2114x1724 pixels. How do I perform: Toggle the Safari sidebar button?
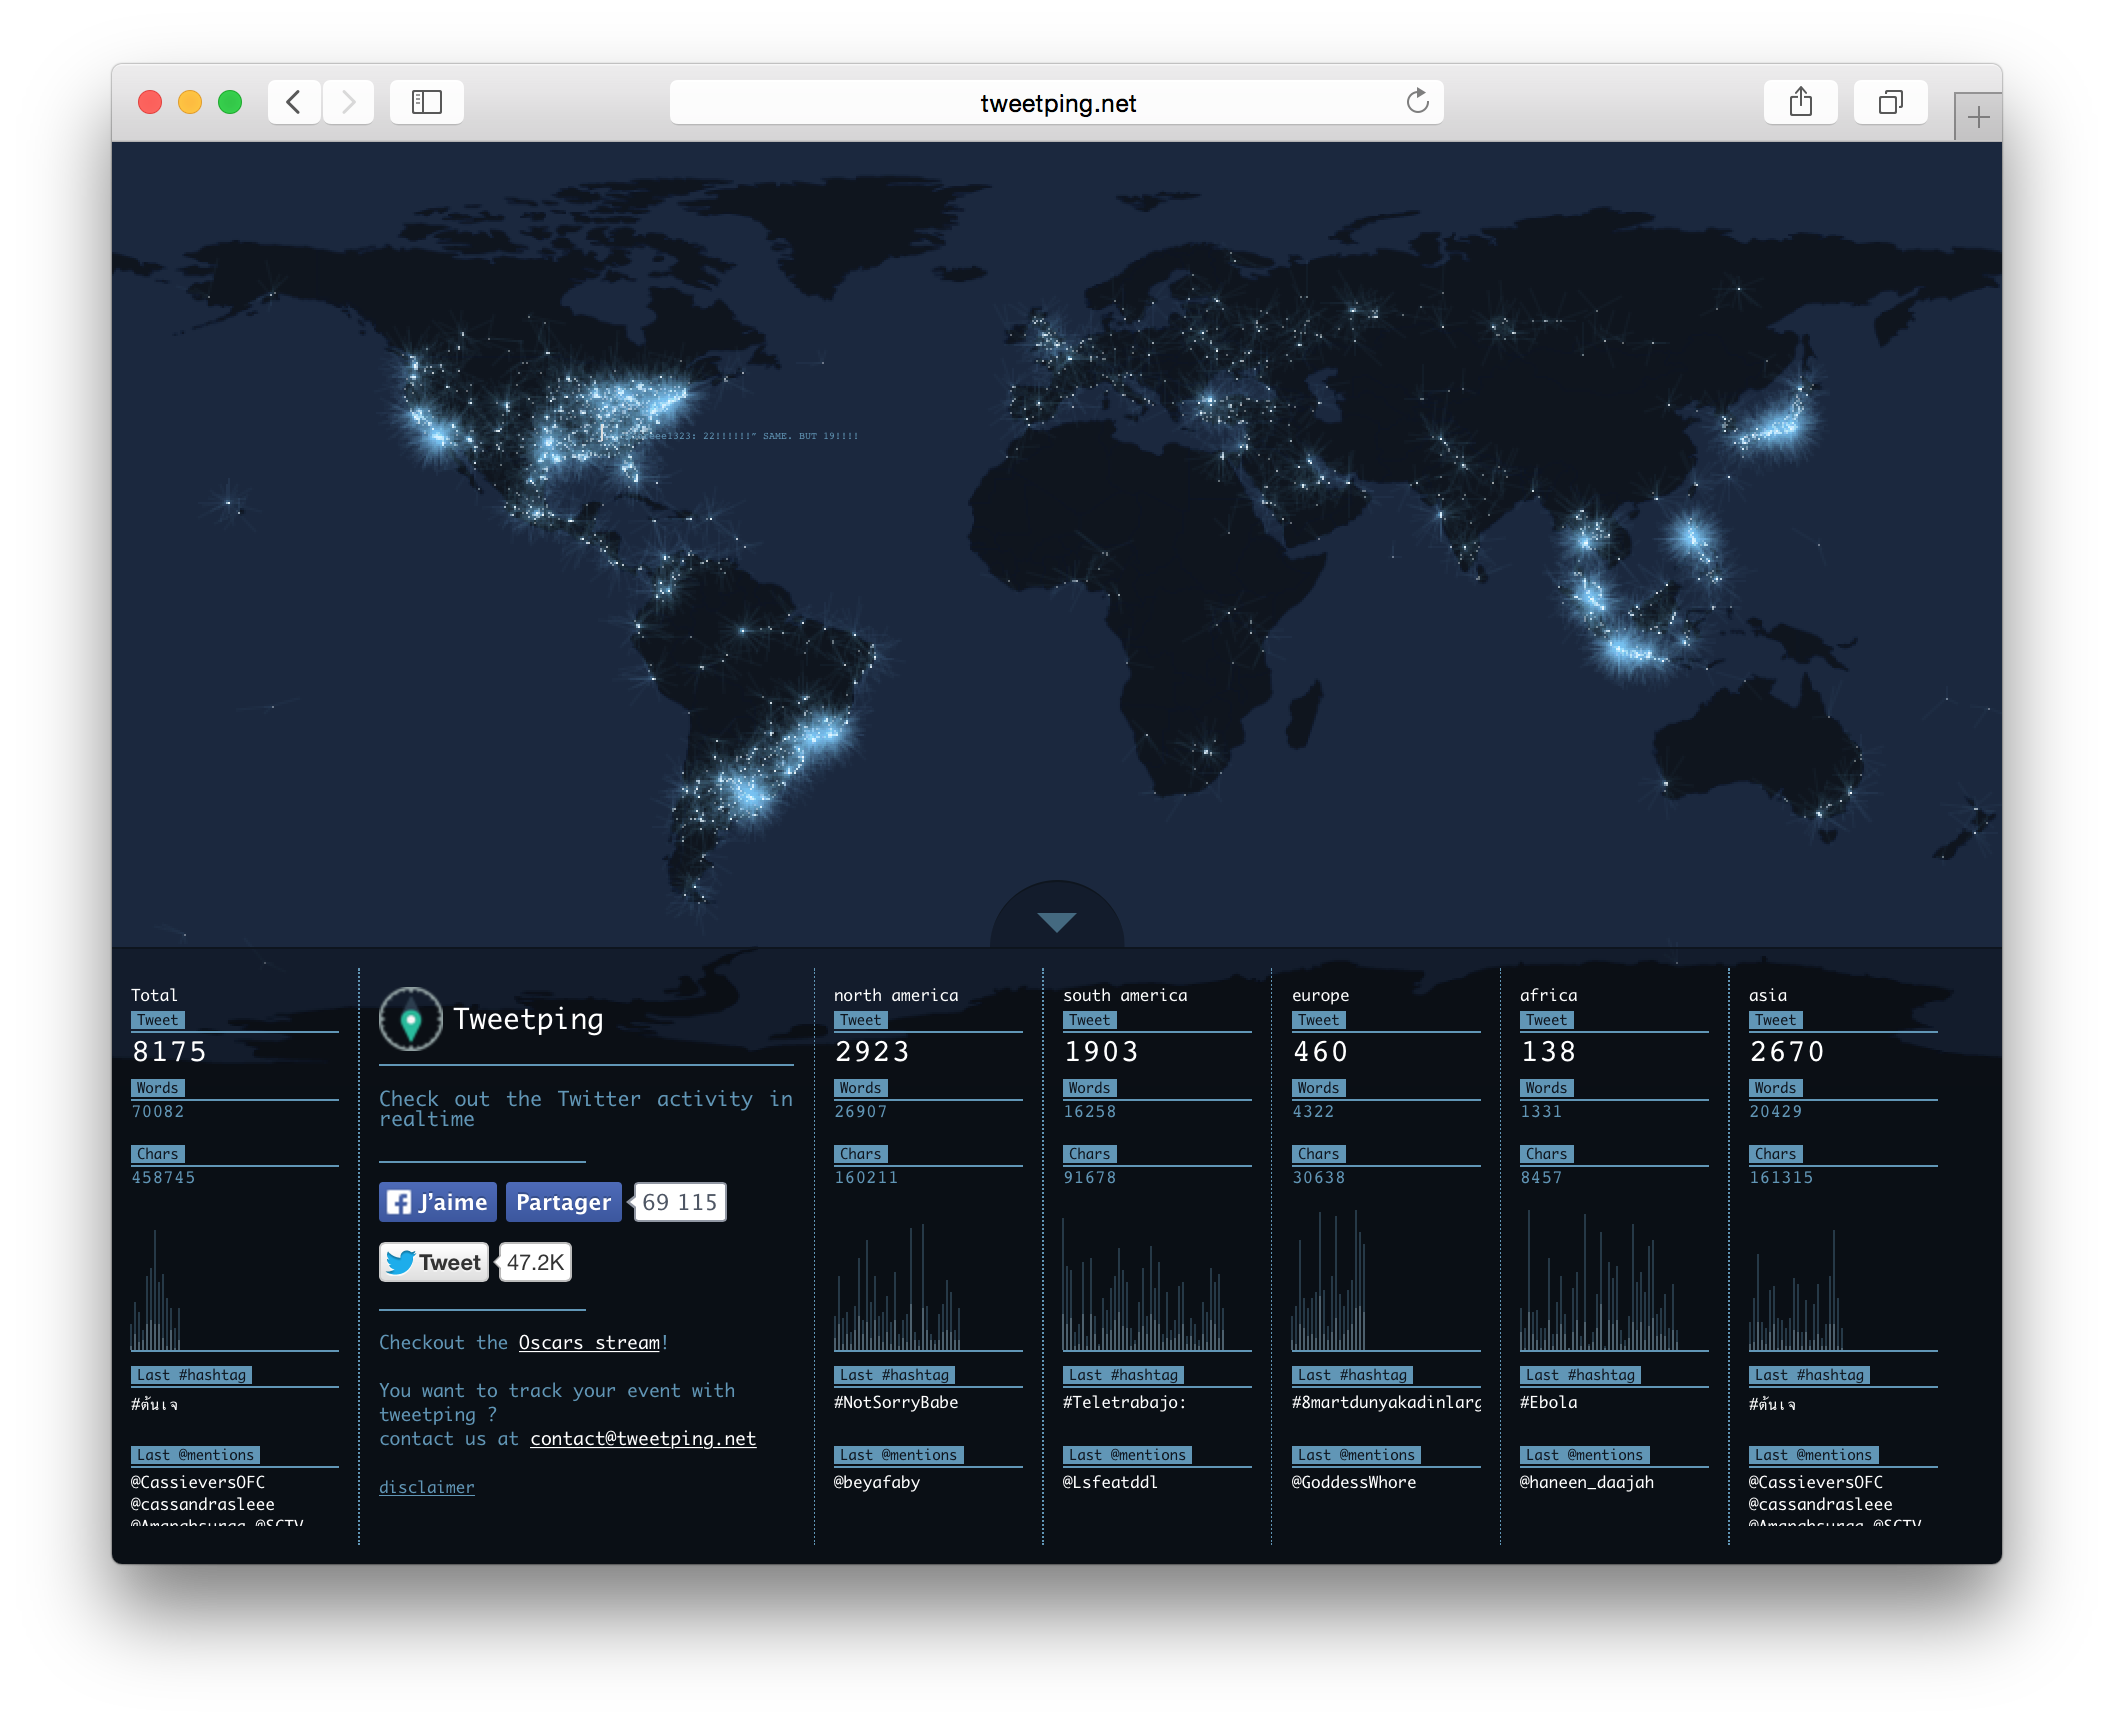(x=427, y=102)
